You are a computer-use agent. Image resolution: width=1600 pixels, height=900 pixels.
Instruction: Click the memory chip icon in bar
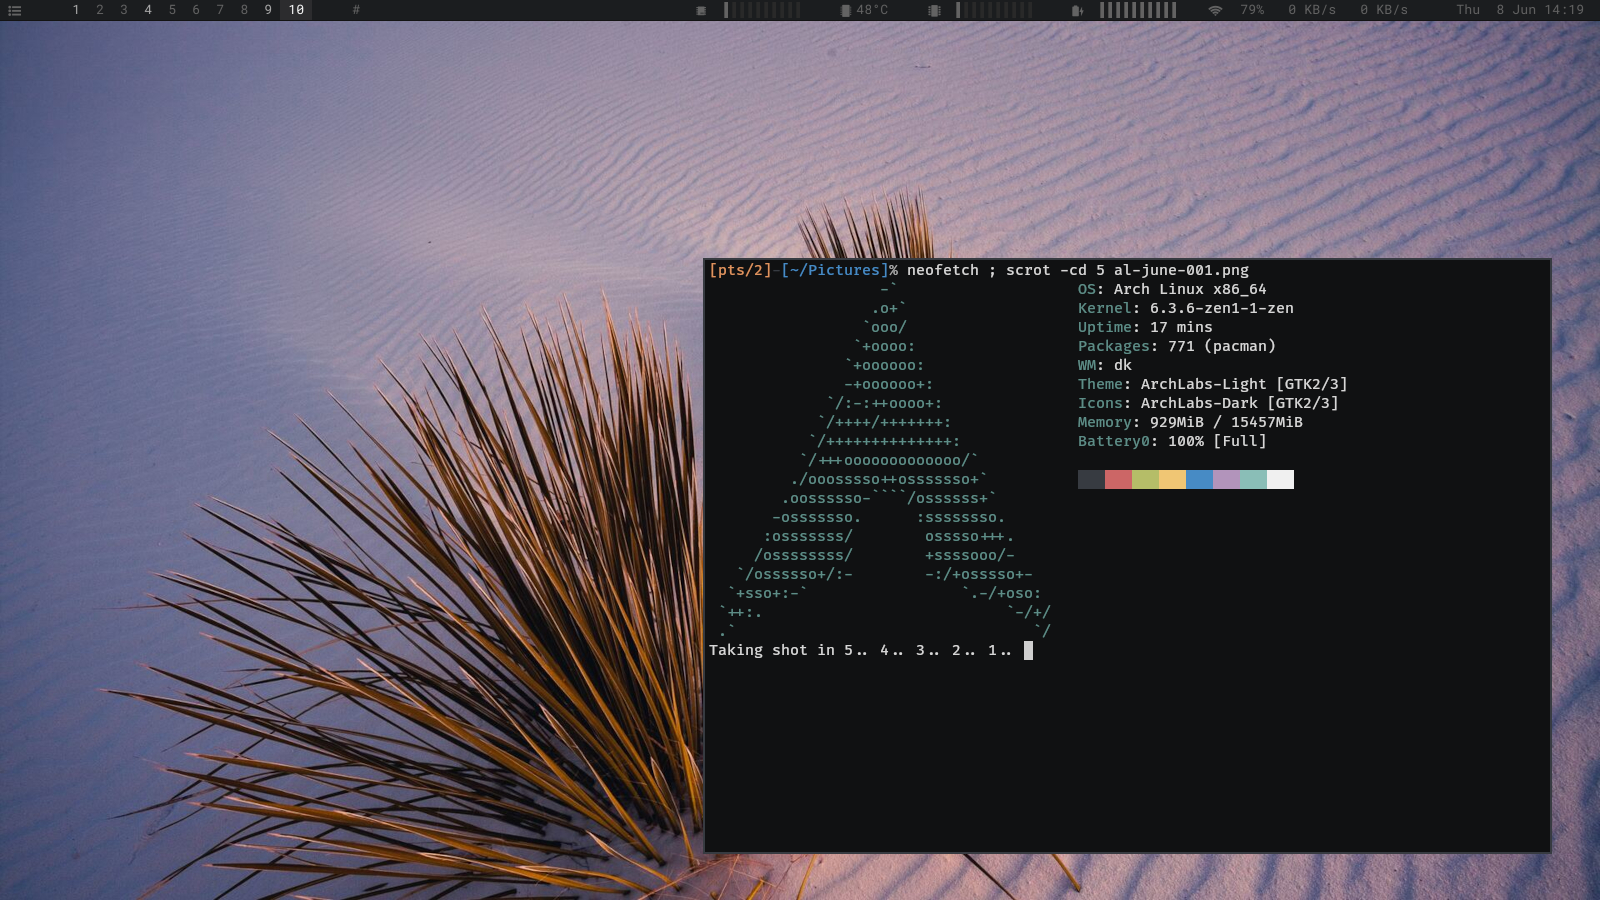[x=934, y=10]
